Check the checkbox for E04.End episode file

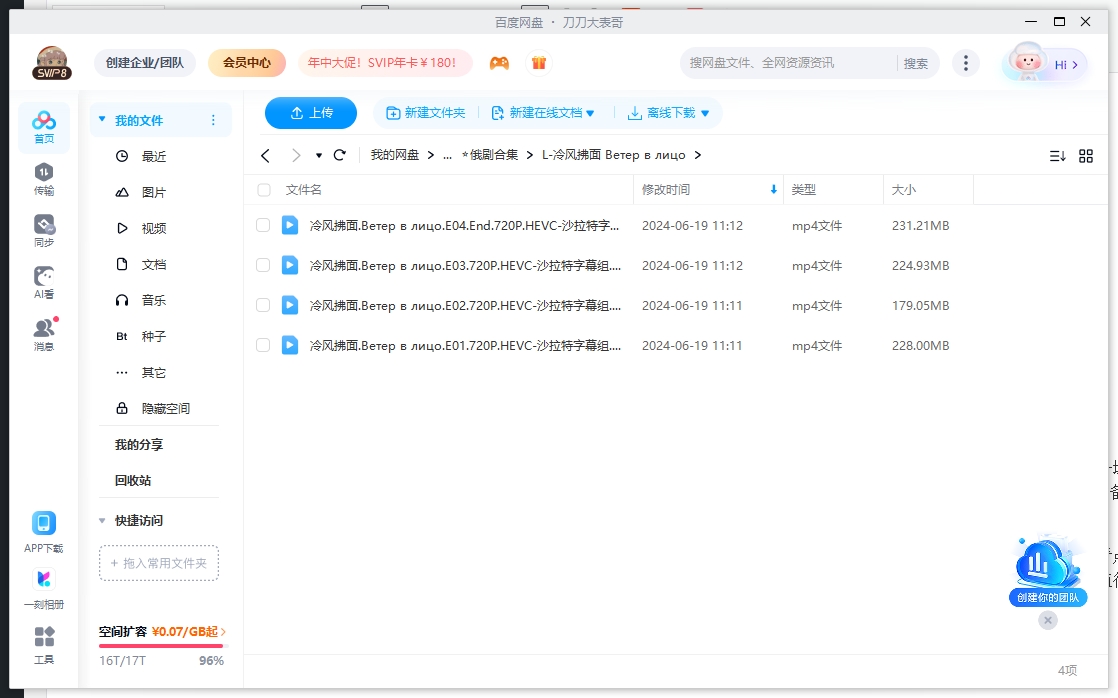pyautogui.click(x=264, y=225)
